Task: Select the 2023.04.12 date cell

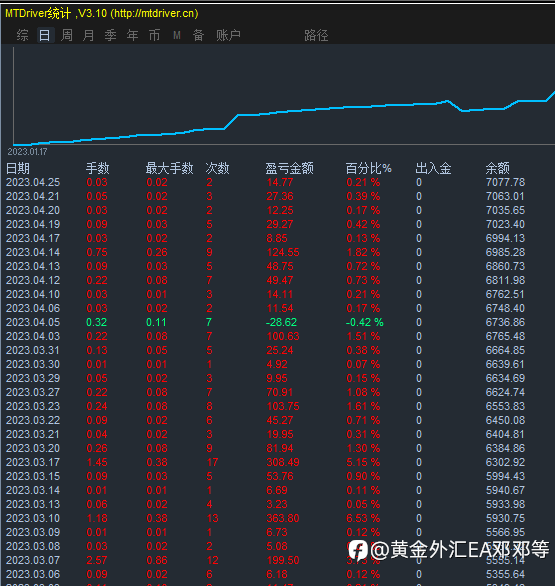Action: [x=33, y=280]
